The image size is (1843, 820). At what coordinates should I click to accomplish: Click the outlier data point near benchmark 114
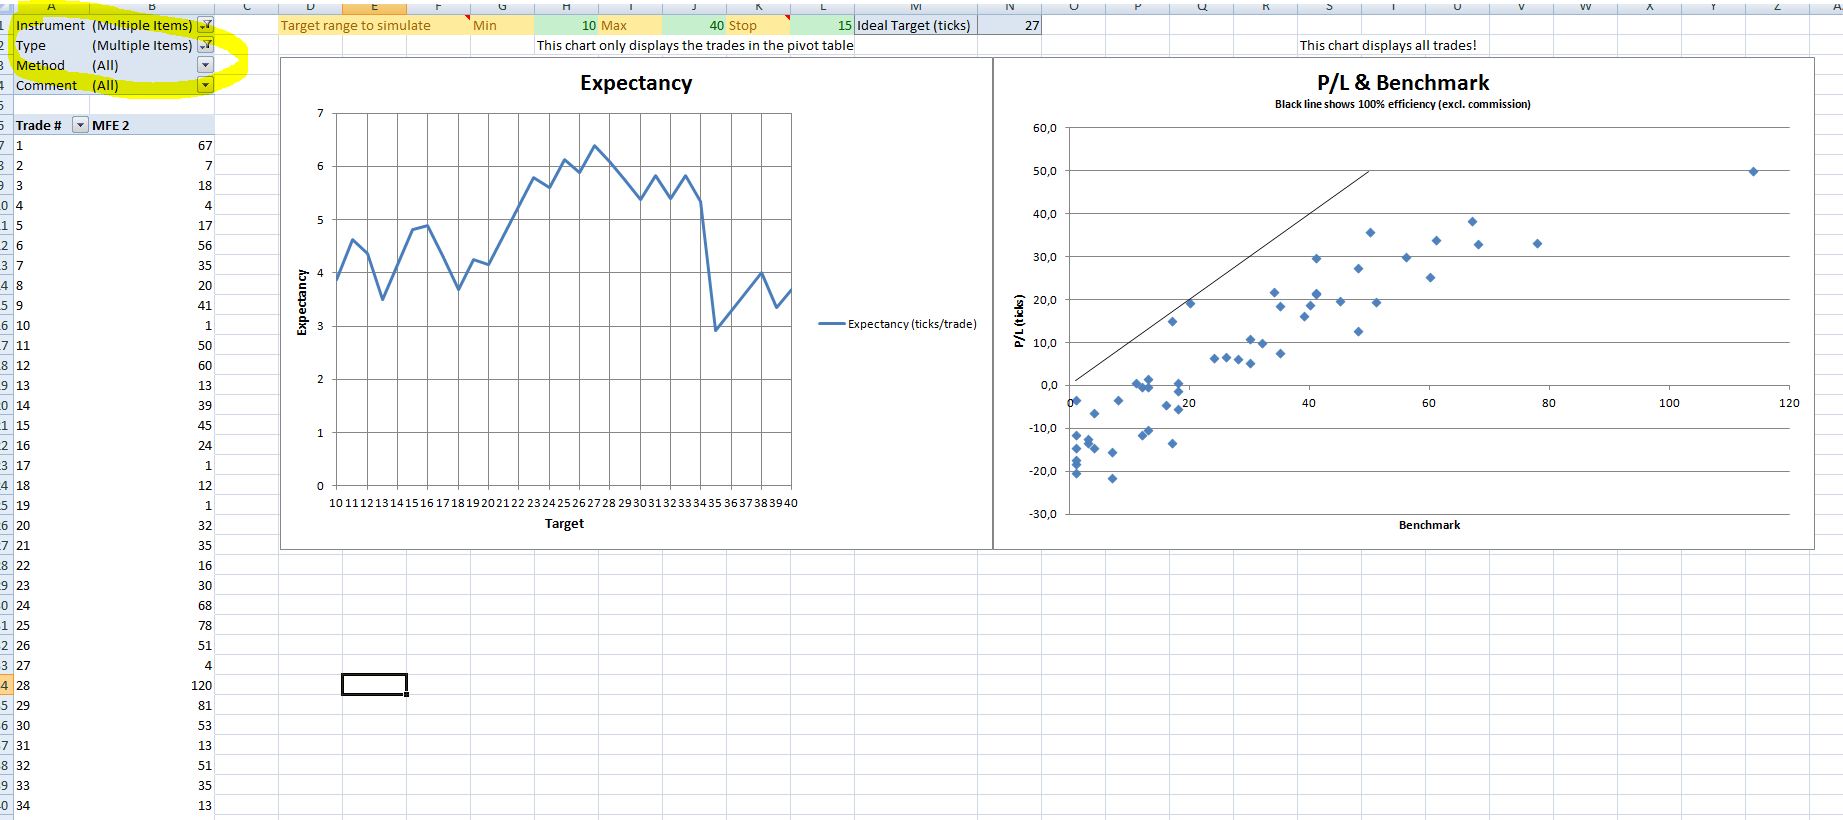(x=1753, y=172)
